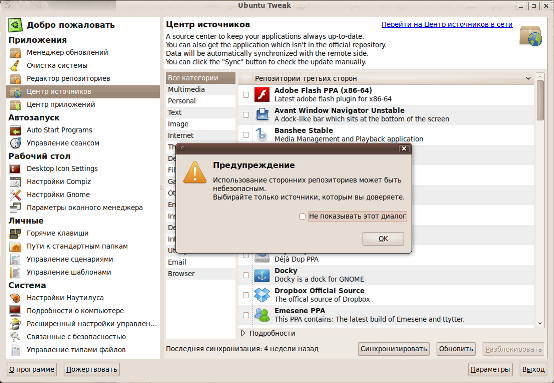Click the Adobe Flash PPA icon

262,95
